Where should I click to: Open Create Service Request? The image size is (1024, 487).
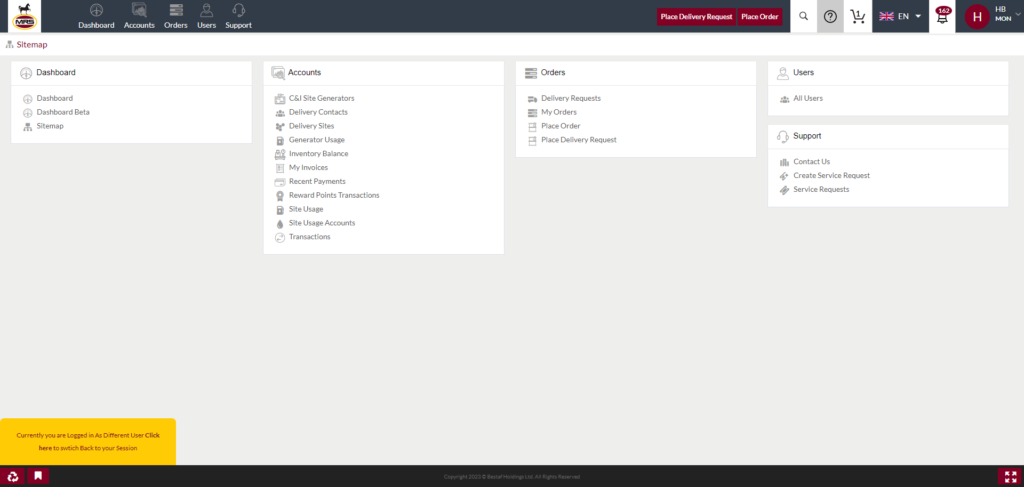pyautogui.click(x=831, y=176)
